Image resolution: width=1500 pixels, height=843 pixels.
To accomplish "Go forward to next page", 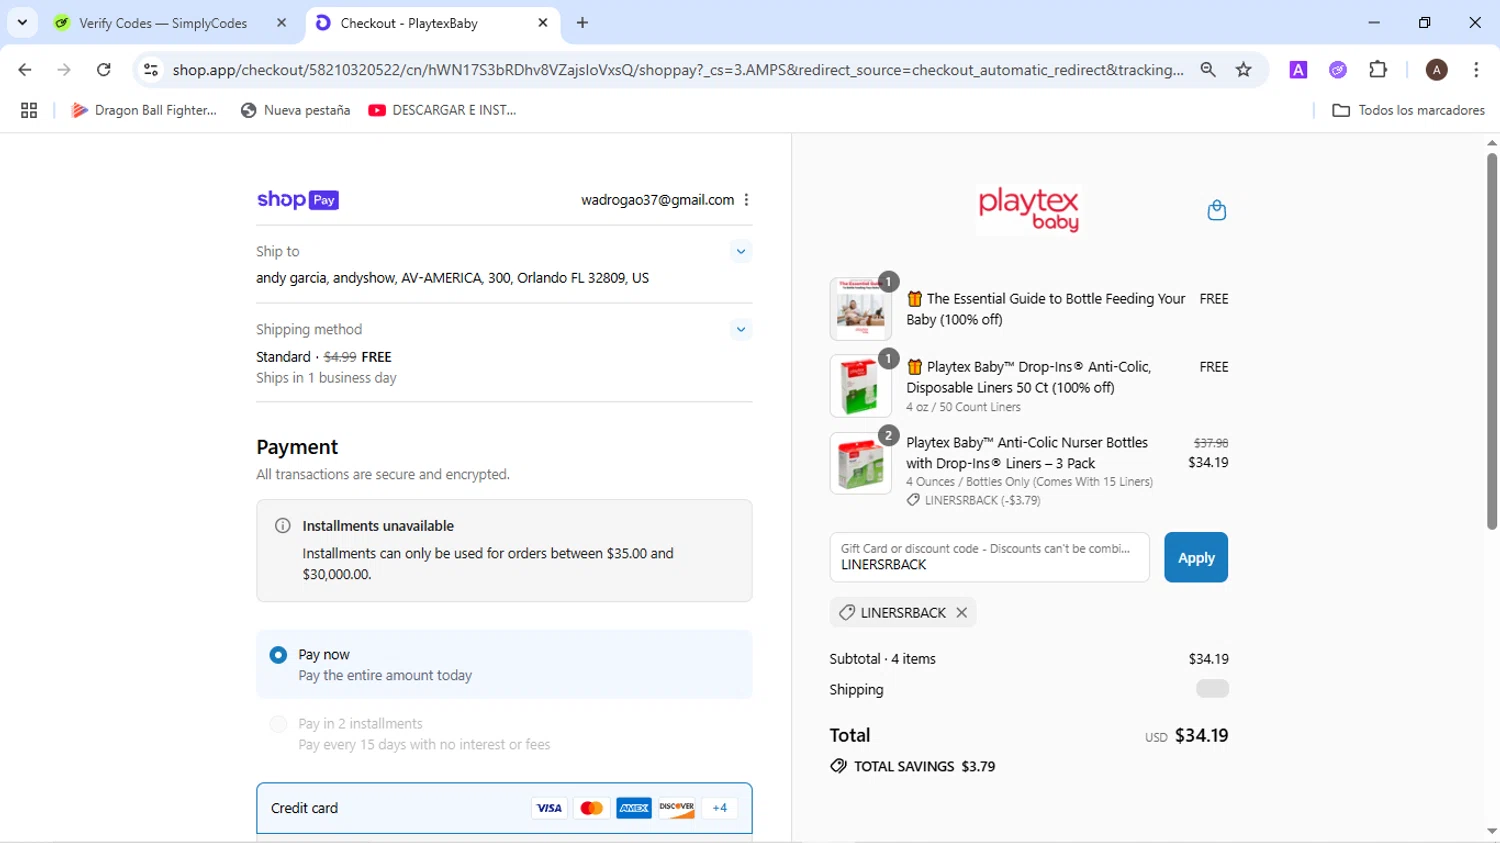I will pos(64,70).
